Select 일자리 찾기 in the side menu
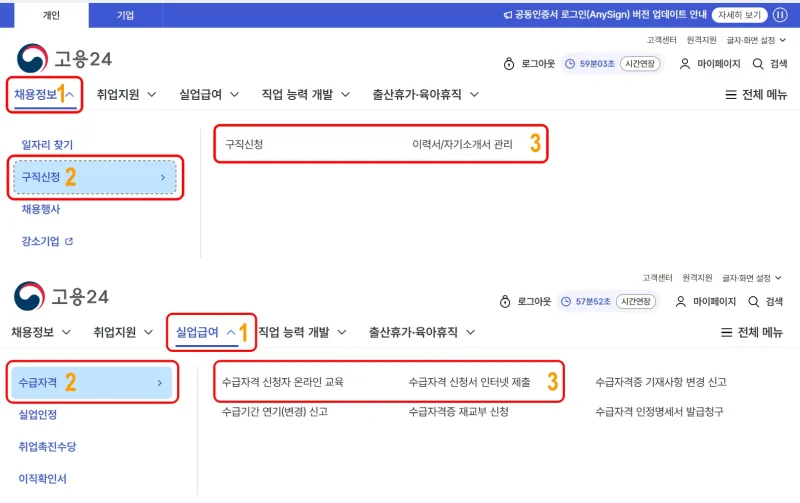800x503 pixels. (x=47, y=145)
